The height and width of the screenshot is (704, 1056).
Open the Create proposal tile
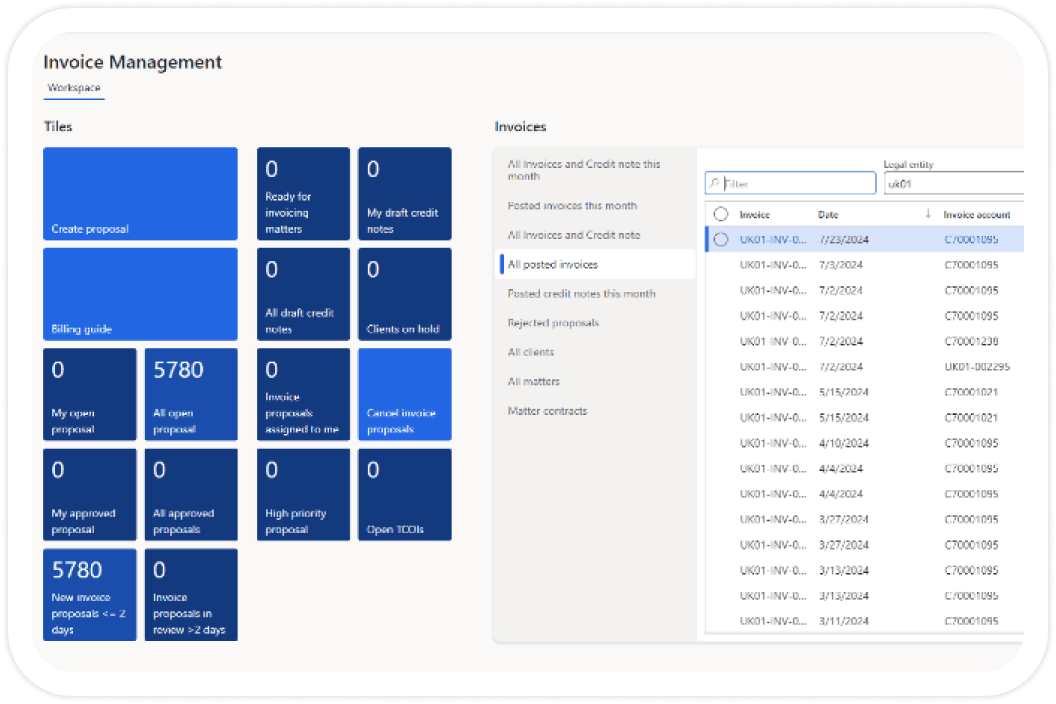tap(140, 193)
